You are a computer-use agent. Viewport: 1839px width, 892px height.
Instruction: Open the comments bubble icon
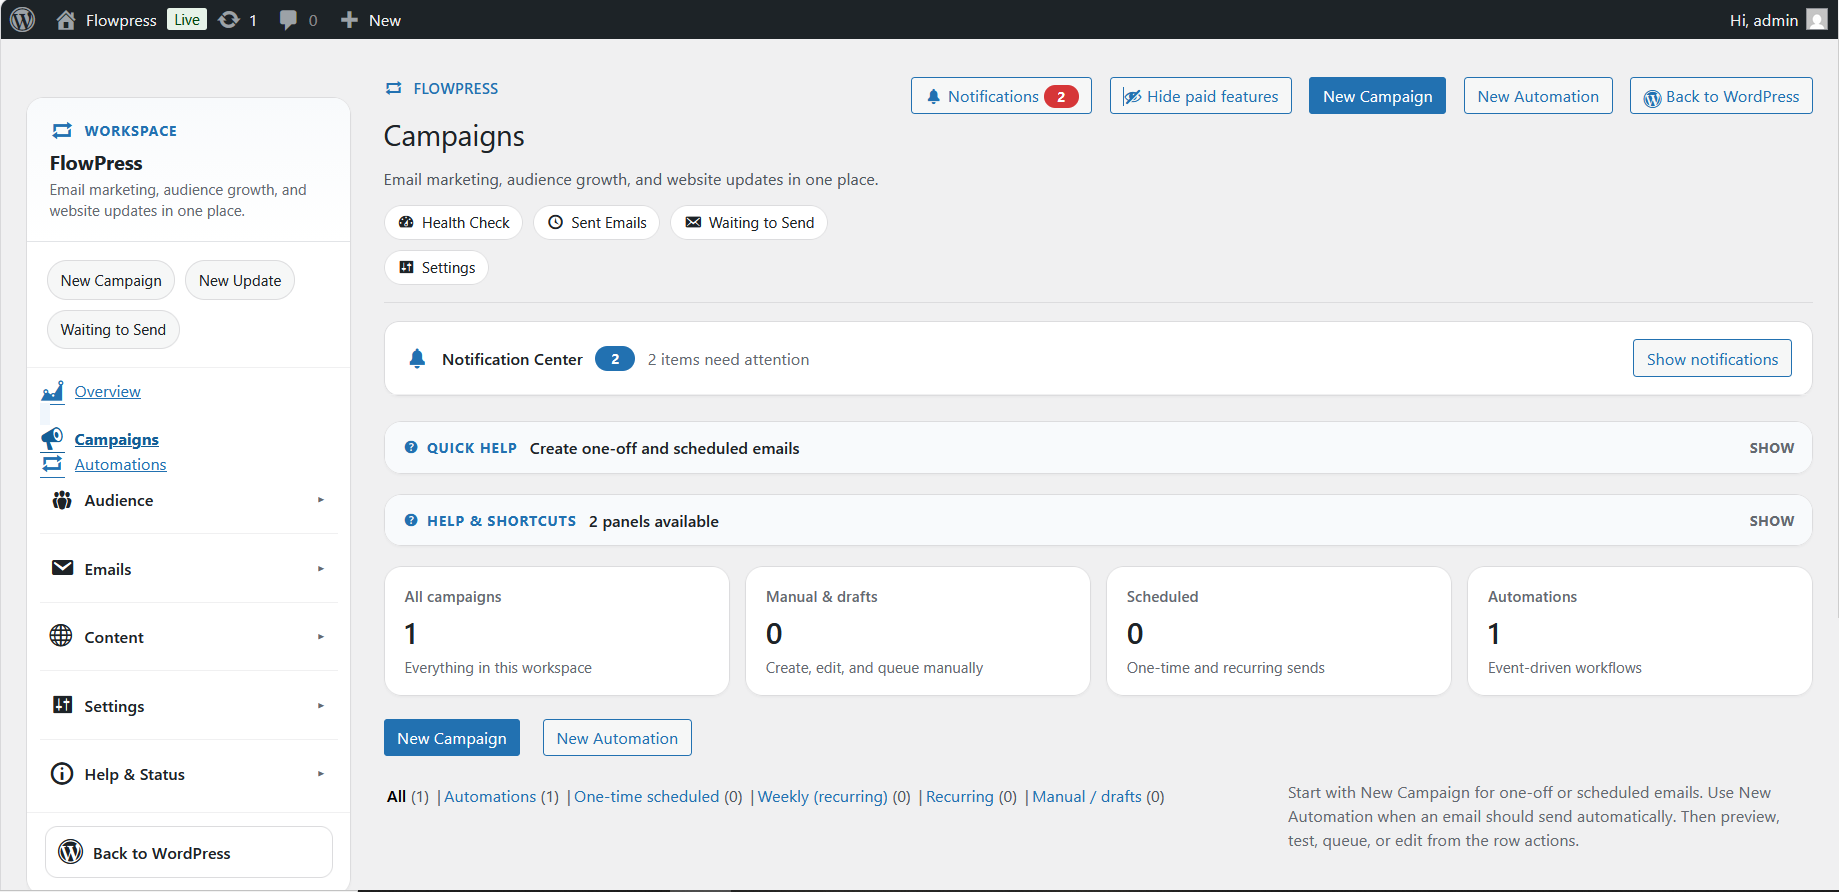[289, 20]
